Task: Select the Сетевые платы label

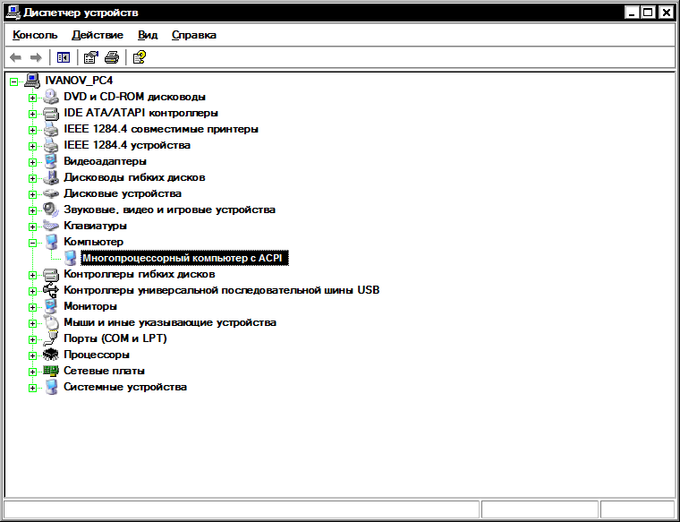Action: 104,371
